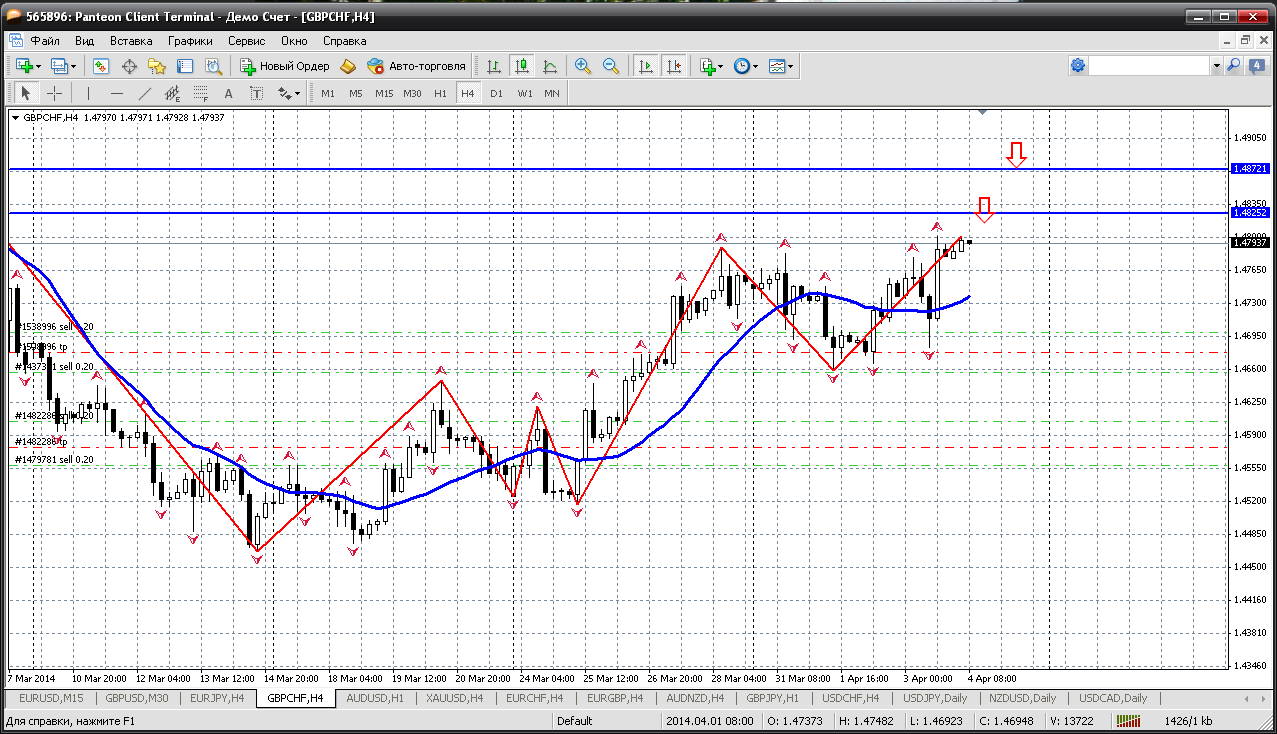Switch to the XAUUSD,H4 chart tab
Viewport: 1277px width, 734px height.
455,698
